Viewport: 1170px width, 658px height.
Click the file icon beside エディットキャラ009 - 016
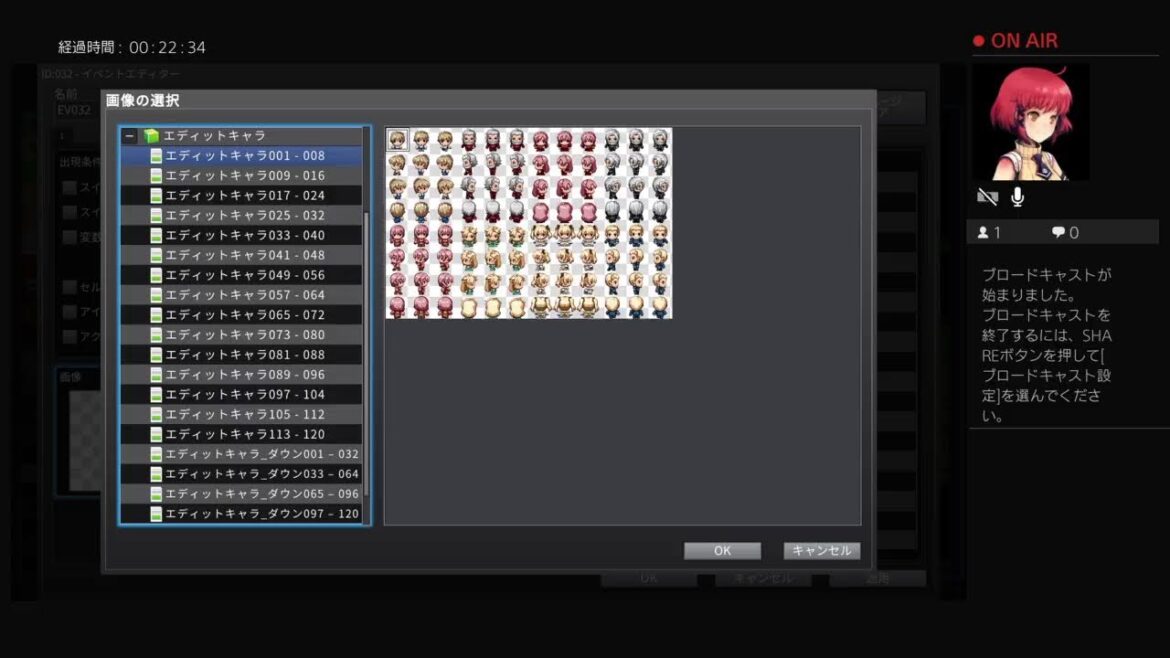pos(156,176)
